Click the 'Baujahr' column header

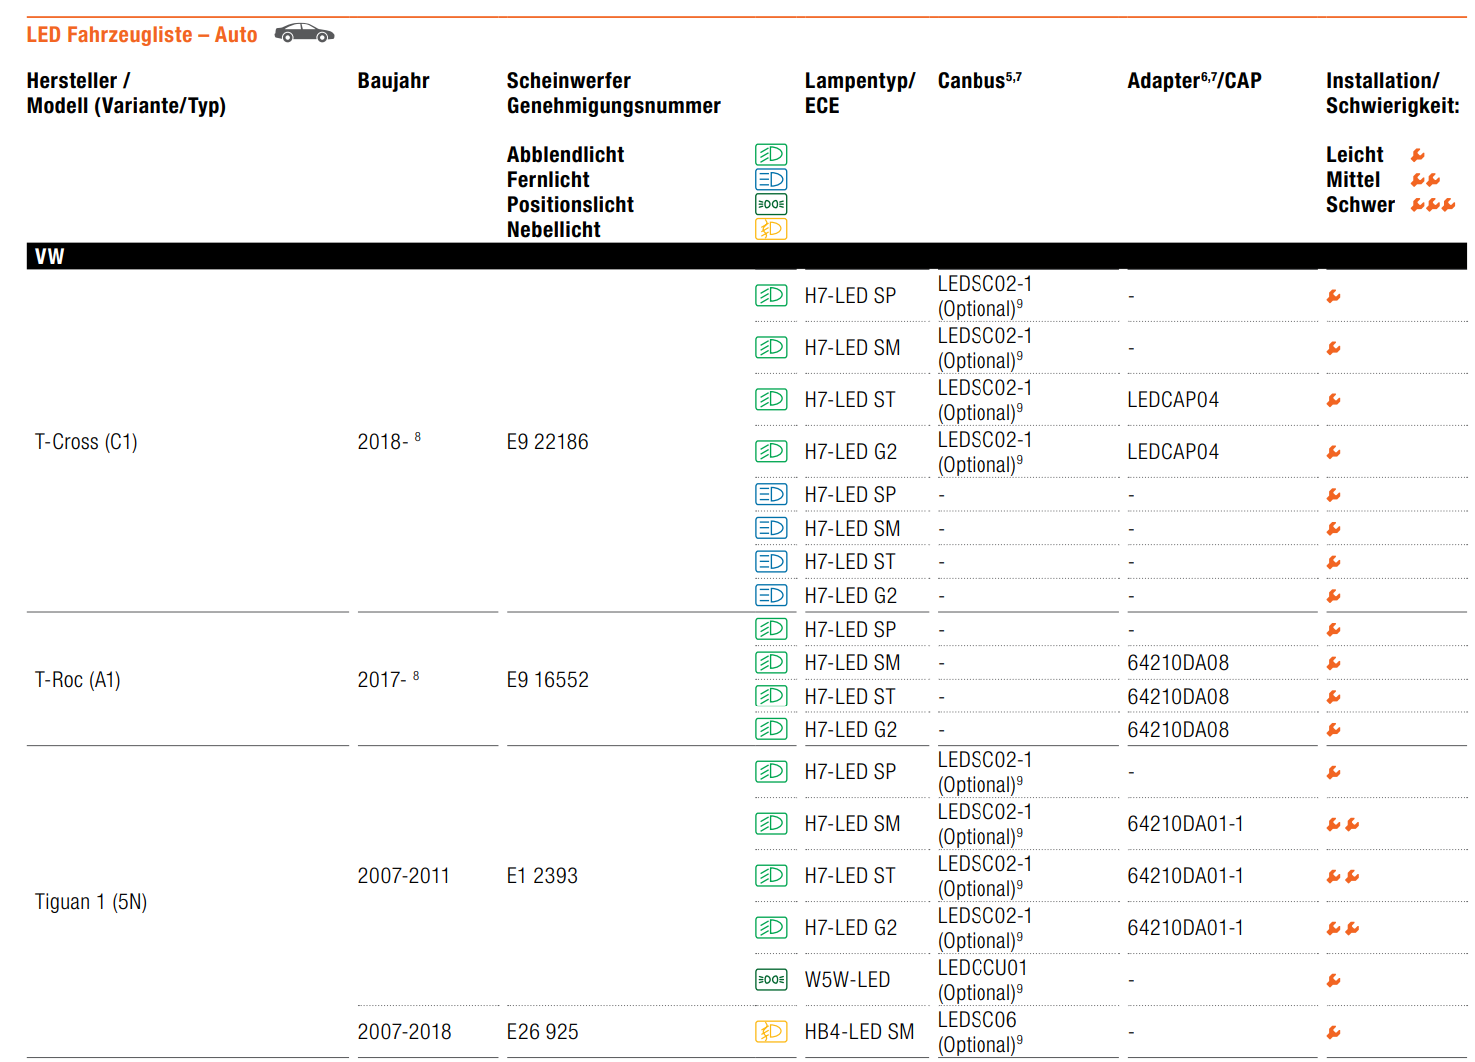tap(393, 81)
